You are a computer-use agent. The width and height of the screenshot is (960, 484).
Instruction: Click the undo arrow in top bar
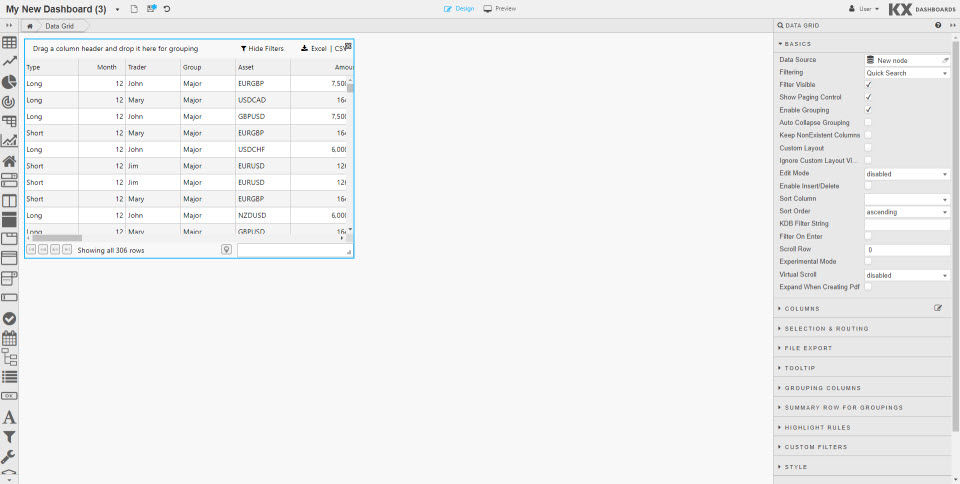[x=166, y=9]
